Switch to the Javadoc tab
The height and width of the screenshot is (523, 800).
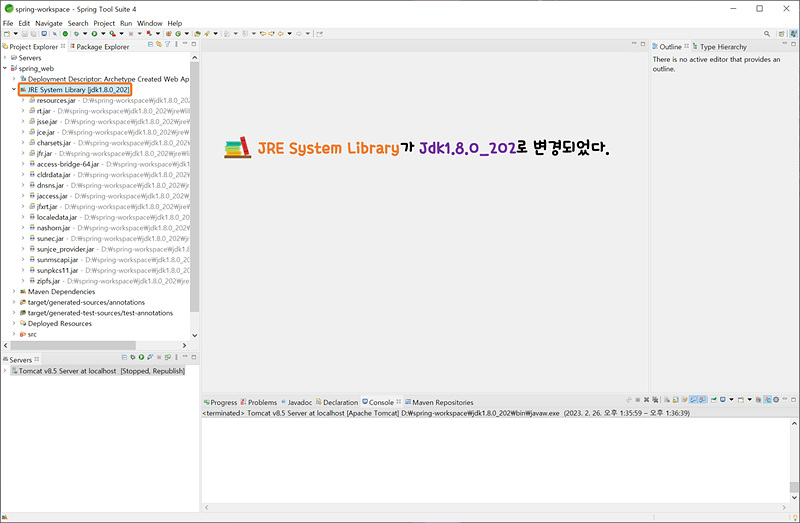[x=296, y=402]
